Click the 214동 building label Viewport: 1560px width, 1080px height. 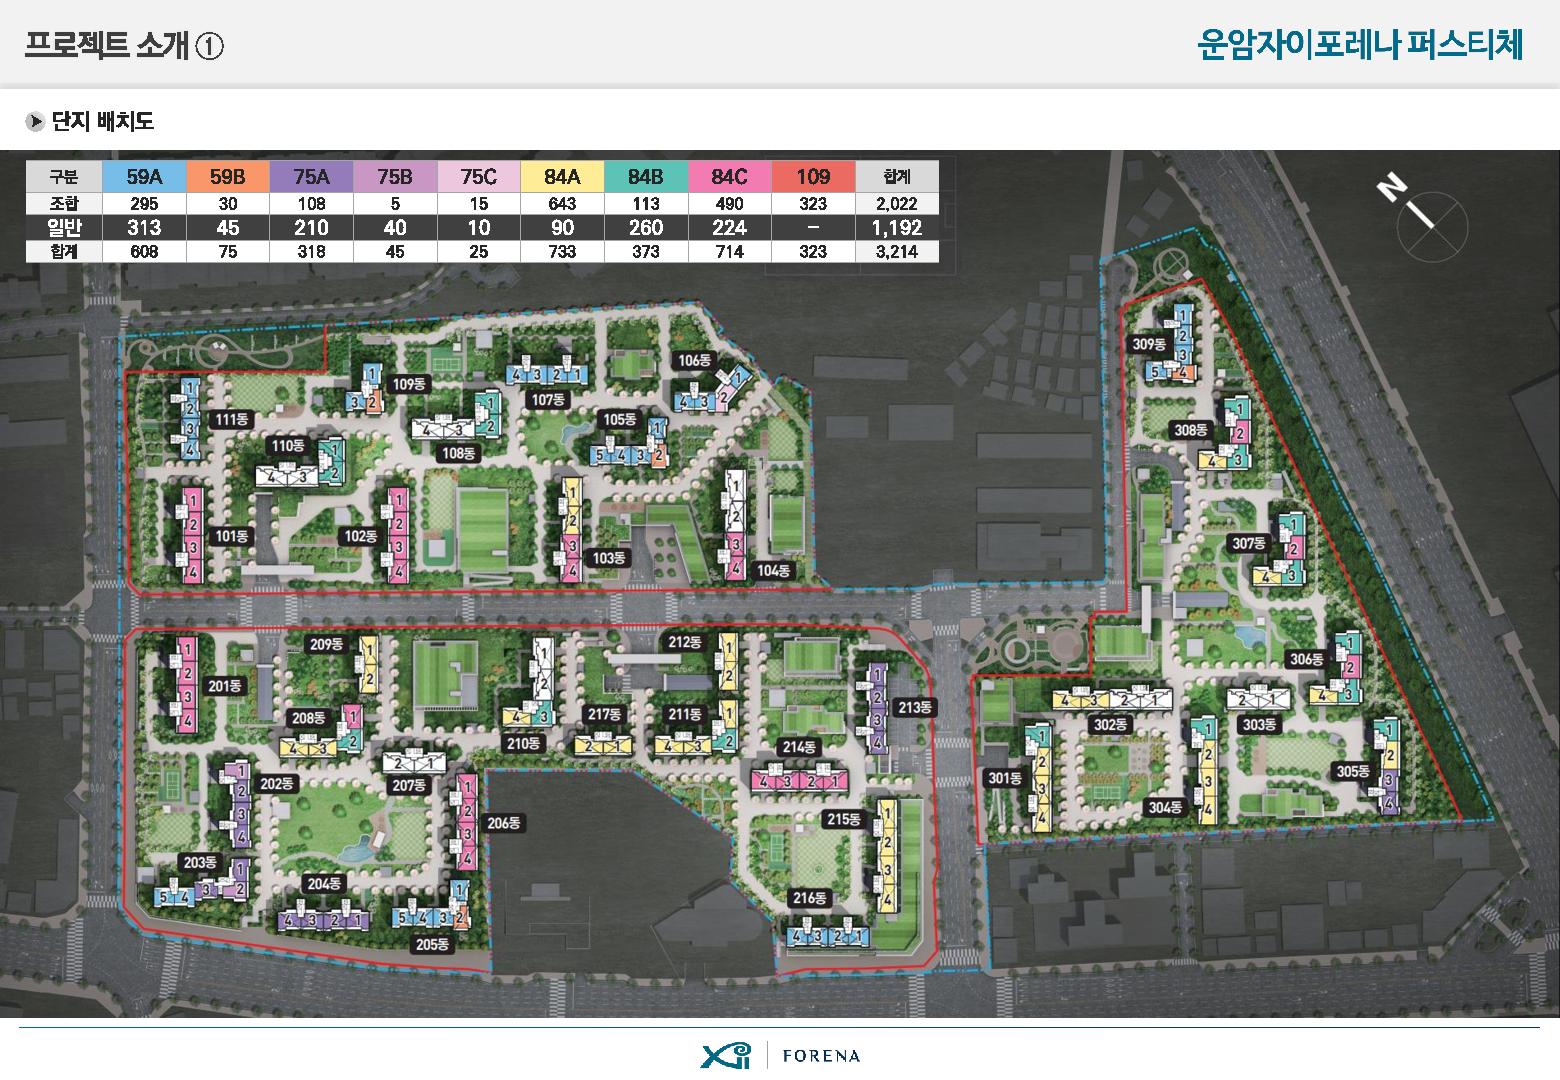799,747
